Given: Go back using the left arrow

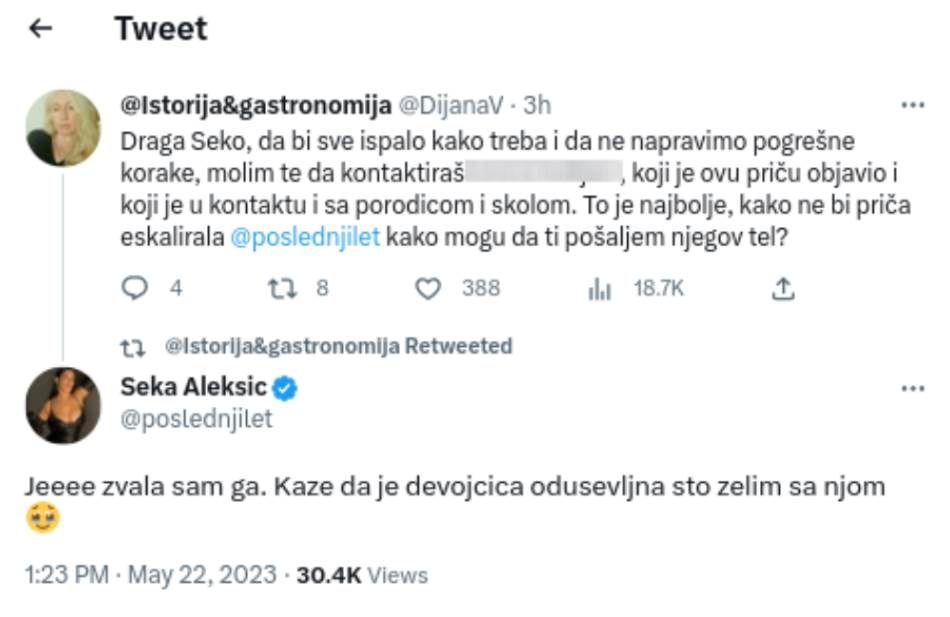Looking at the screenshot, I should coord(41,30).
